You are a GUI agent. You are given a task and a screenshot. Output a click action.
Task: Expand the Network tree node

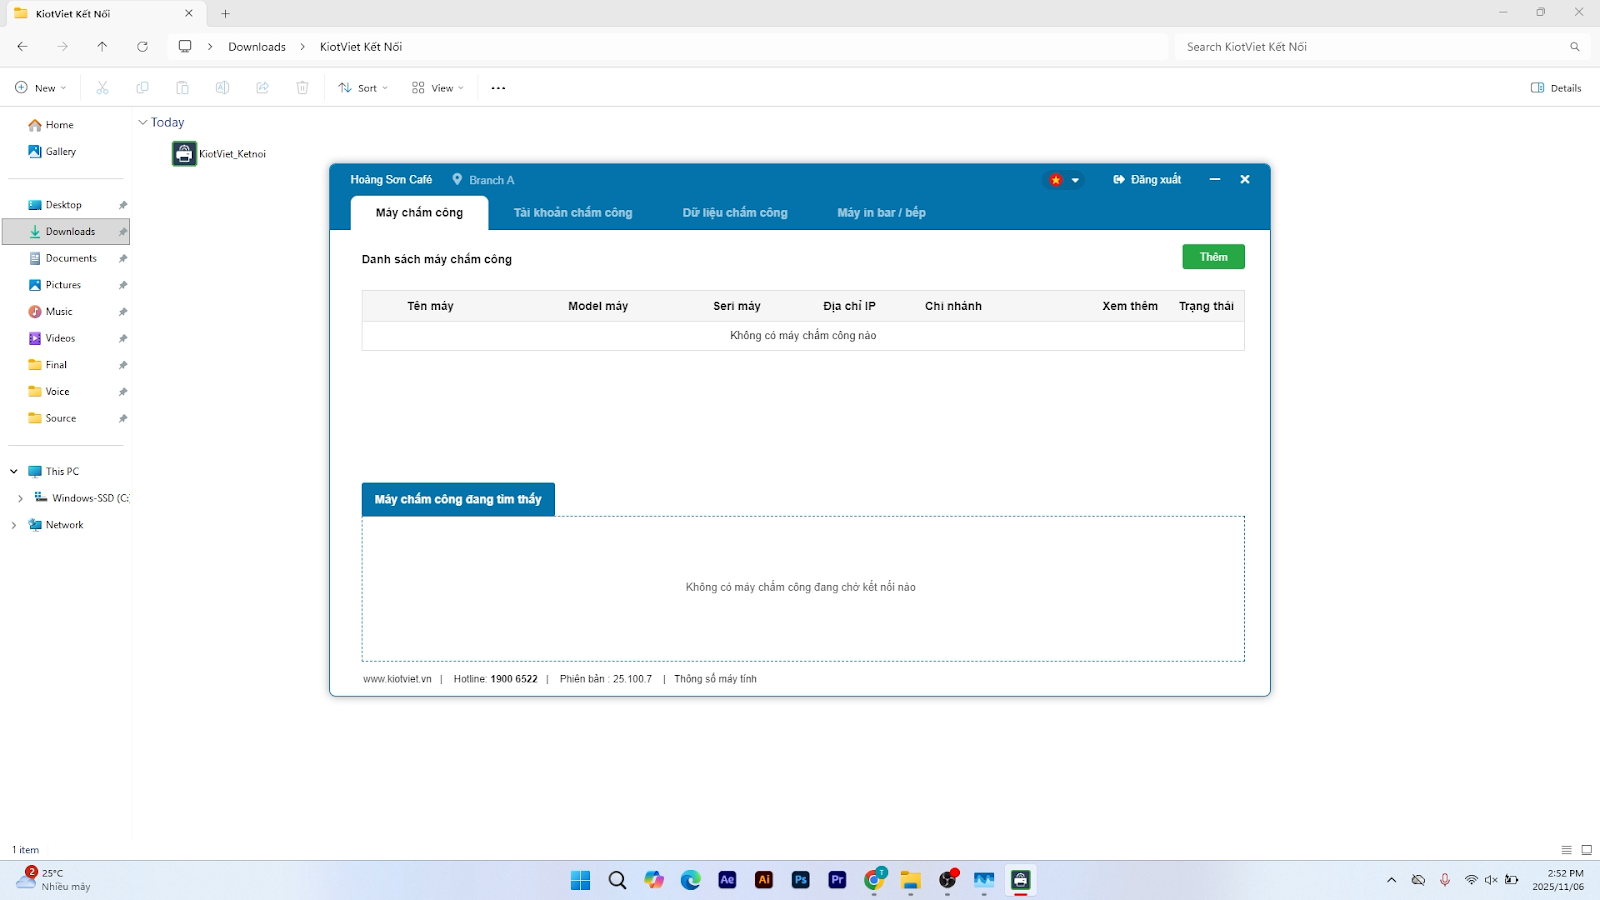tap(14, 525)
